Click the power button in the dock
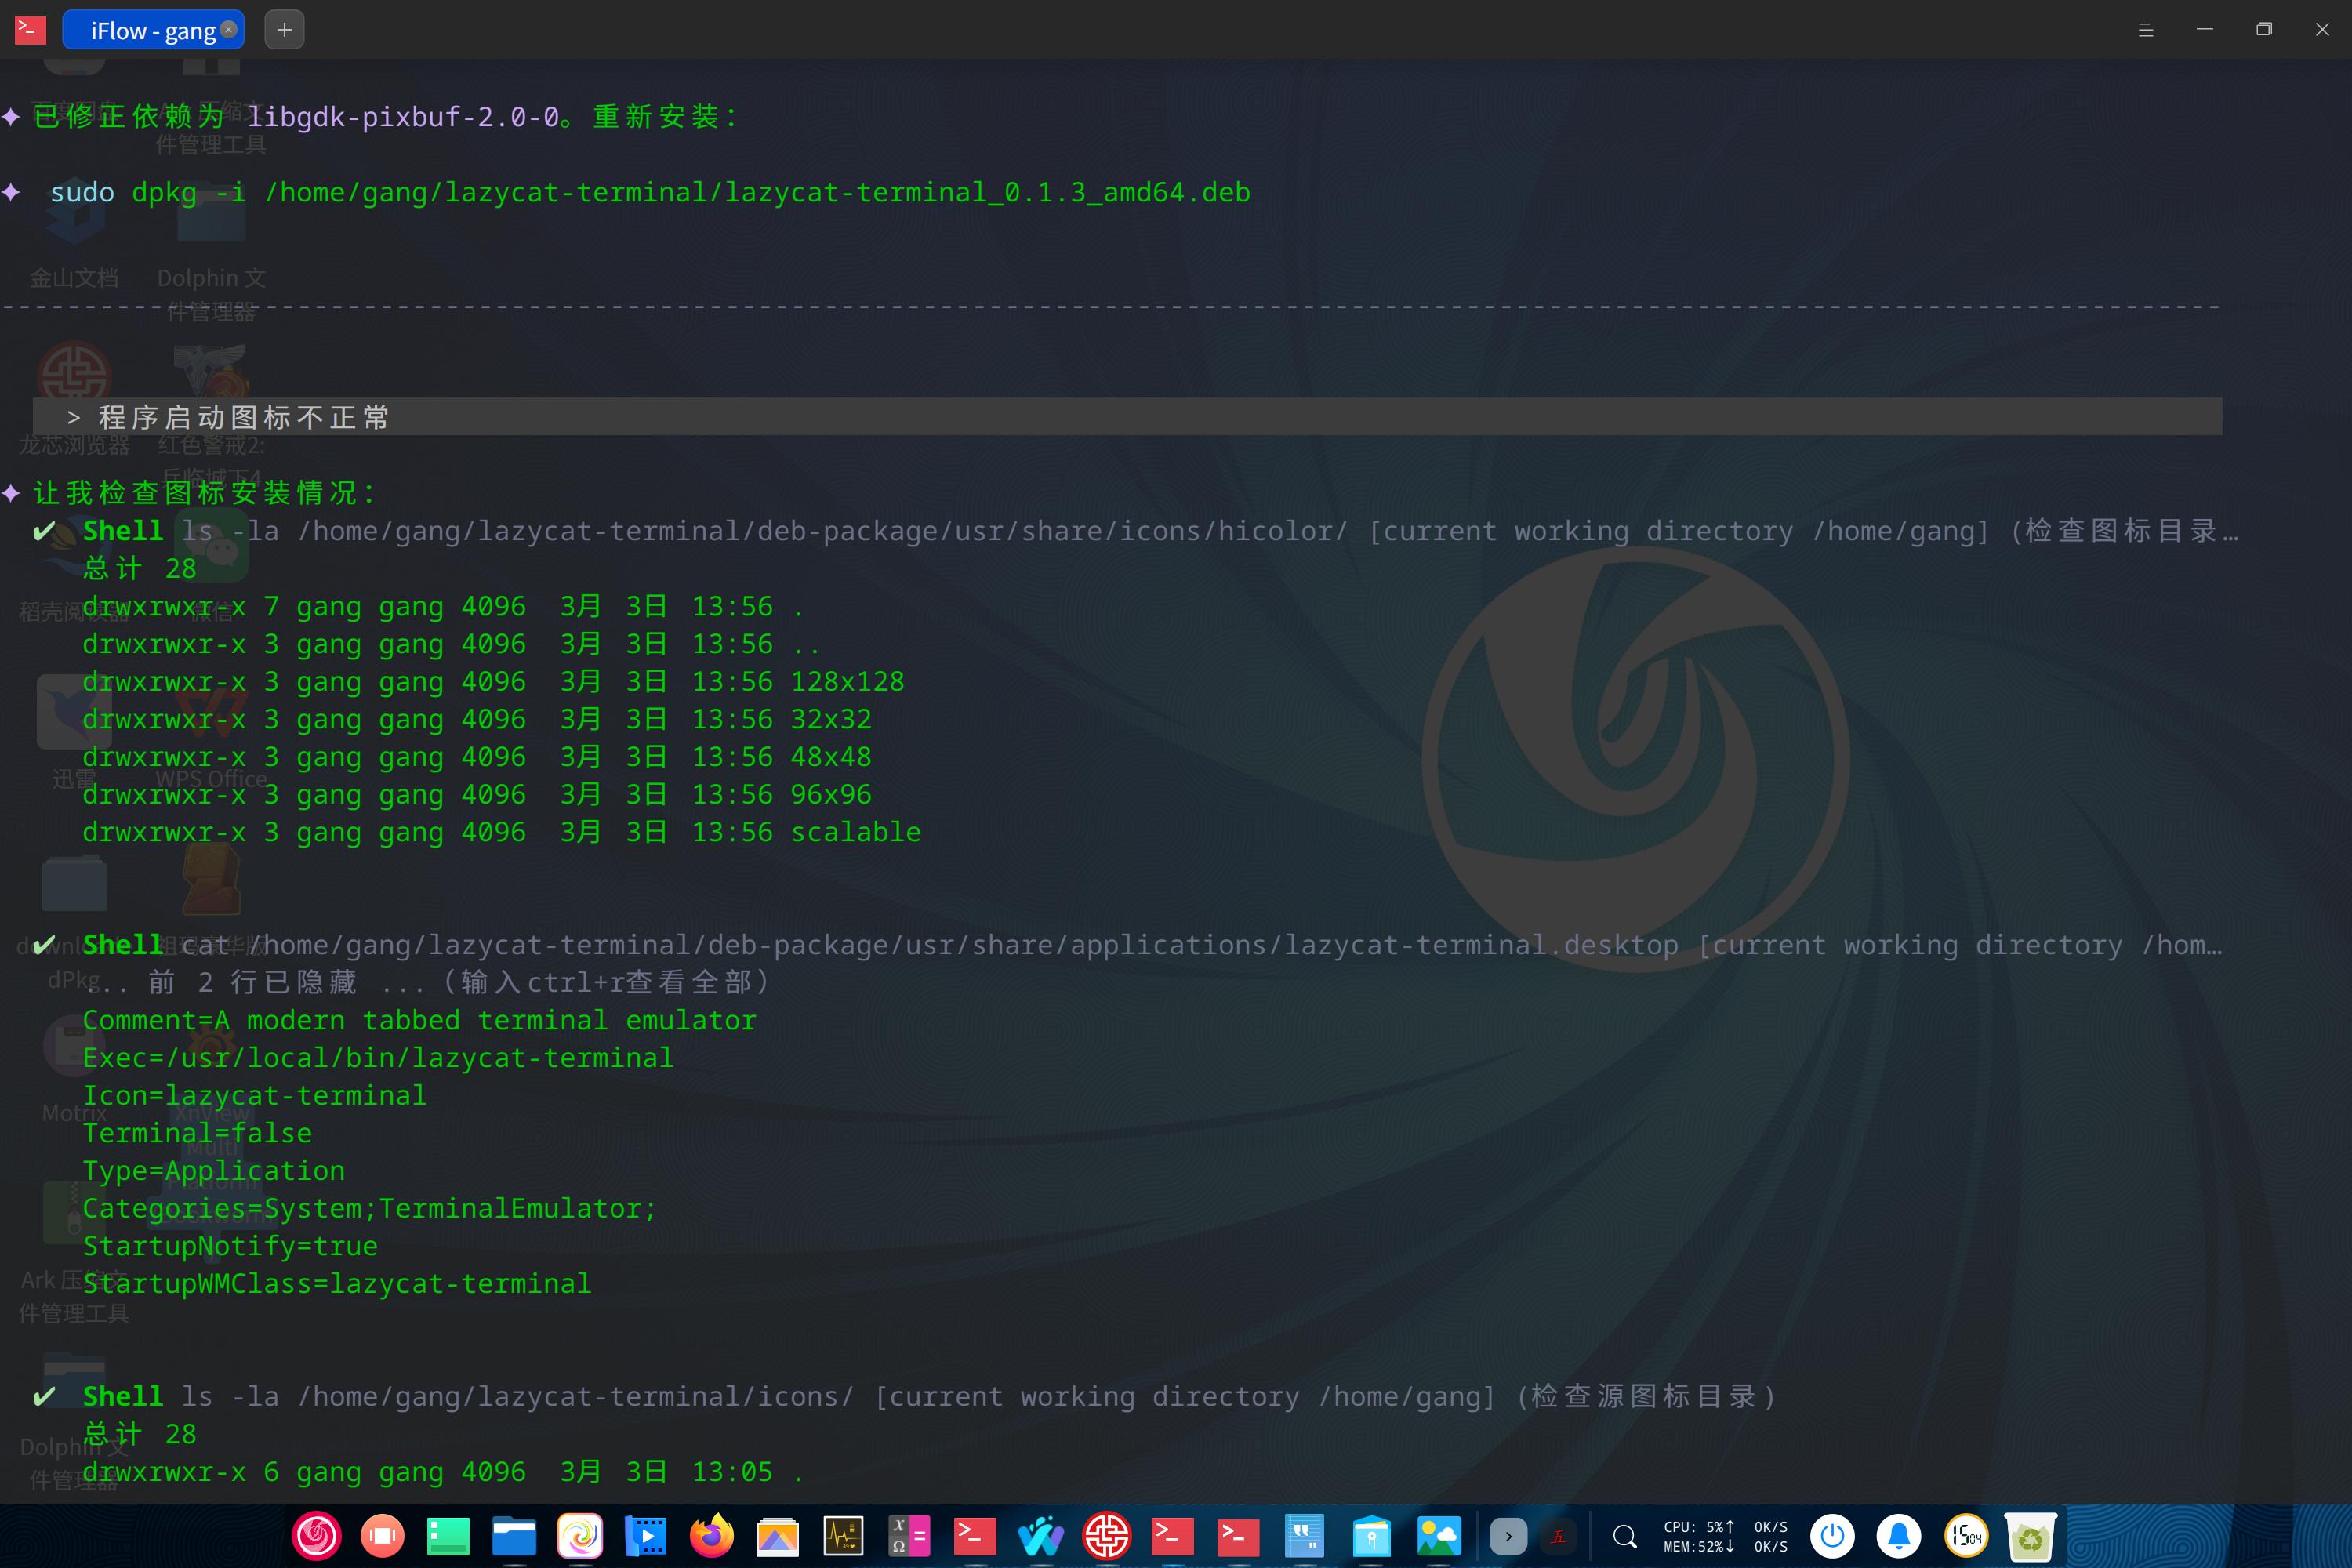The width and height of the screenshot is (2352, 1568). (x=1832, y=1536)
